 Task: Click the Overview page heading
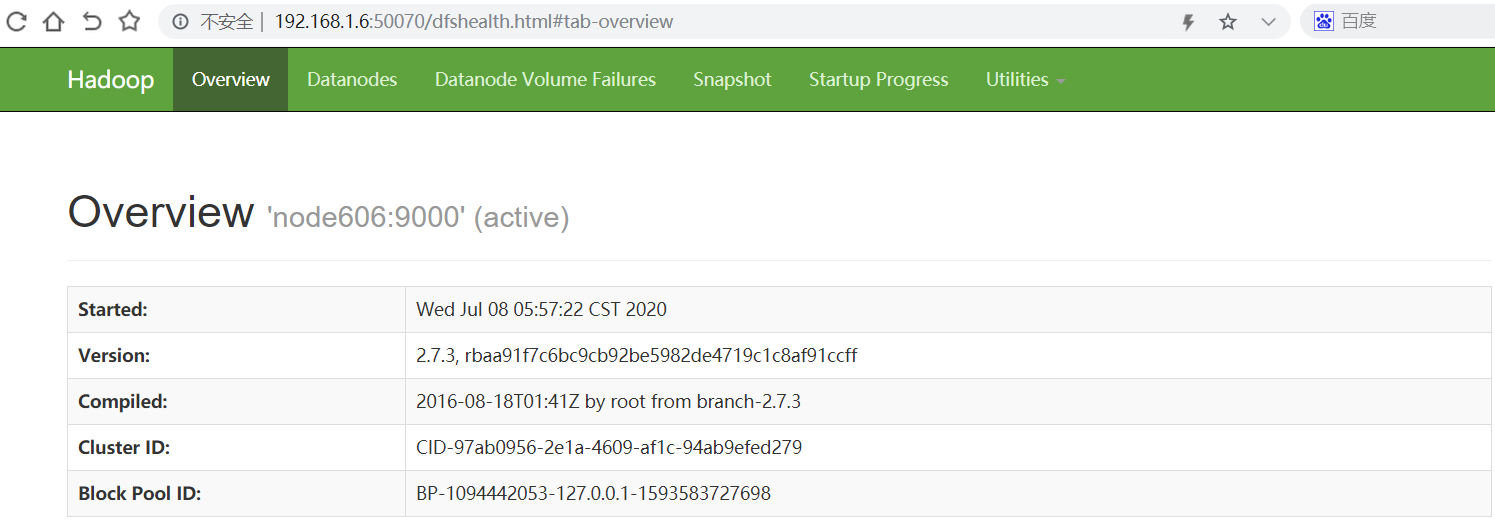[161, 212]
